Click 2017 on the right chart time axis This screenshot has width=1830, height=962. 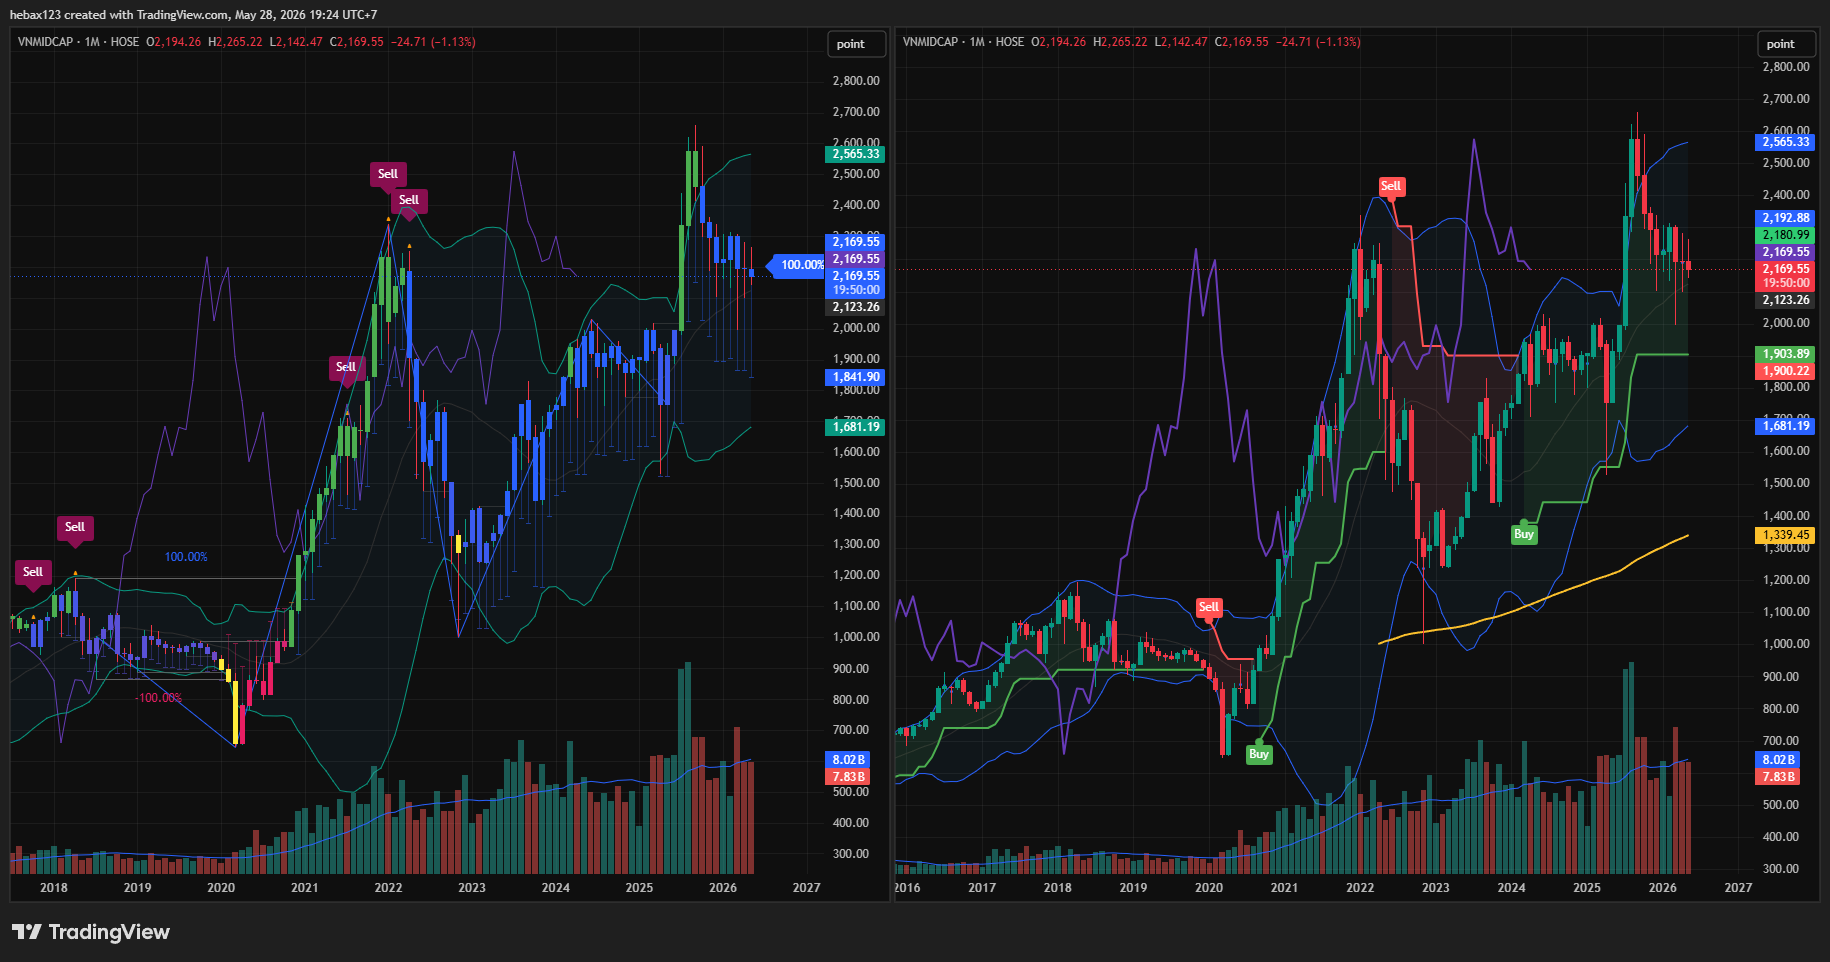point(982,888)
